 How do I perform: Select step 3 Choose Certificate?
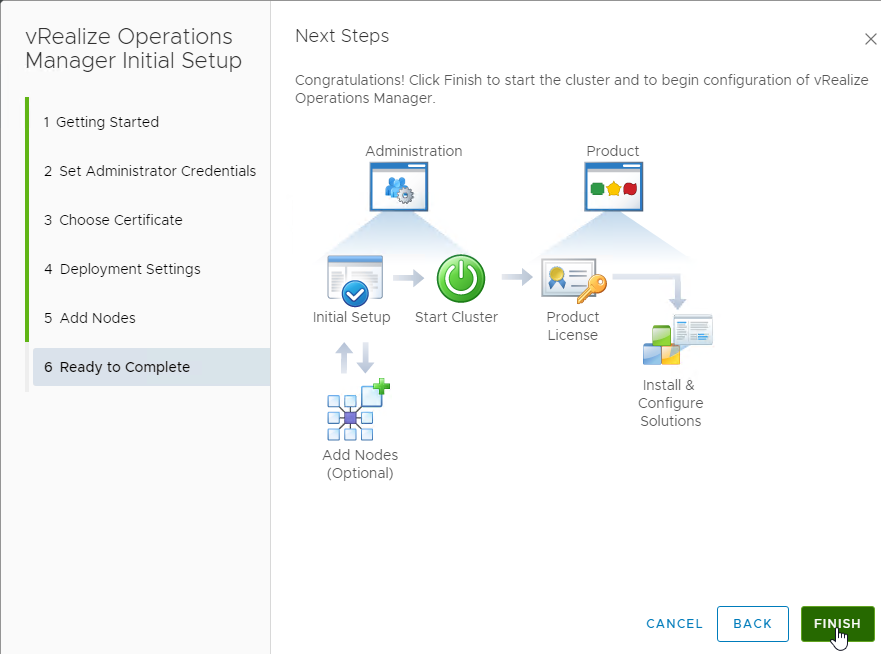tap(113, 220)
